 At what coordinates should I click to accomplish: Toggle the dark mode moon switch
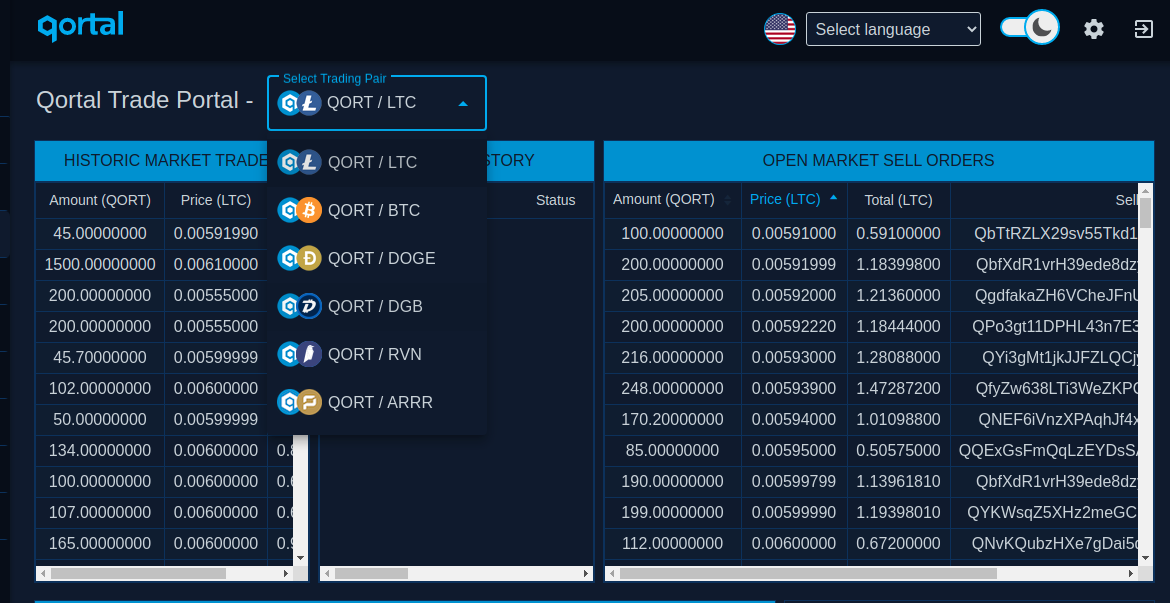[x=1030, y=28]
